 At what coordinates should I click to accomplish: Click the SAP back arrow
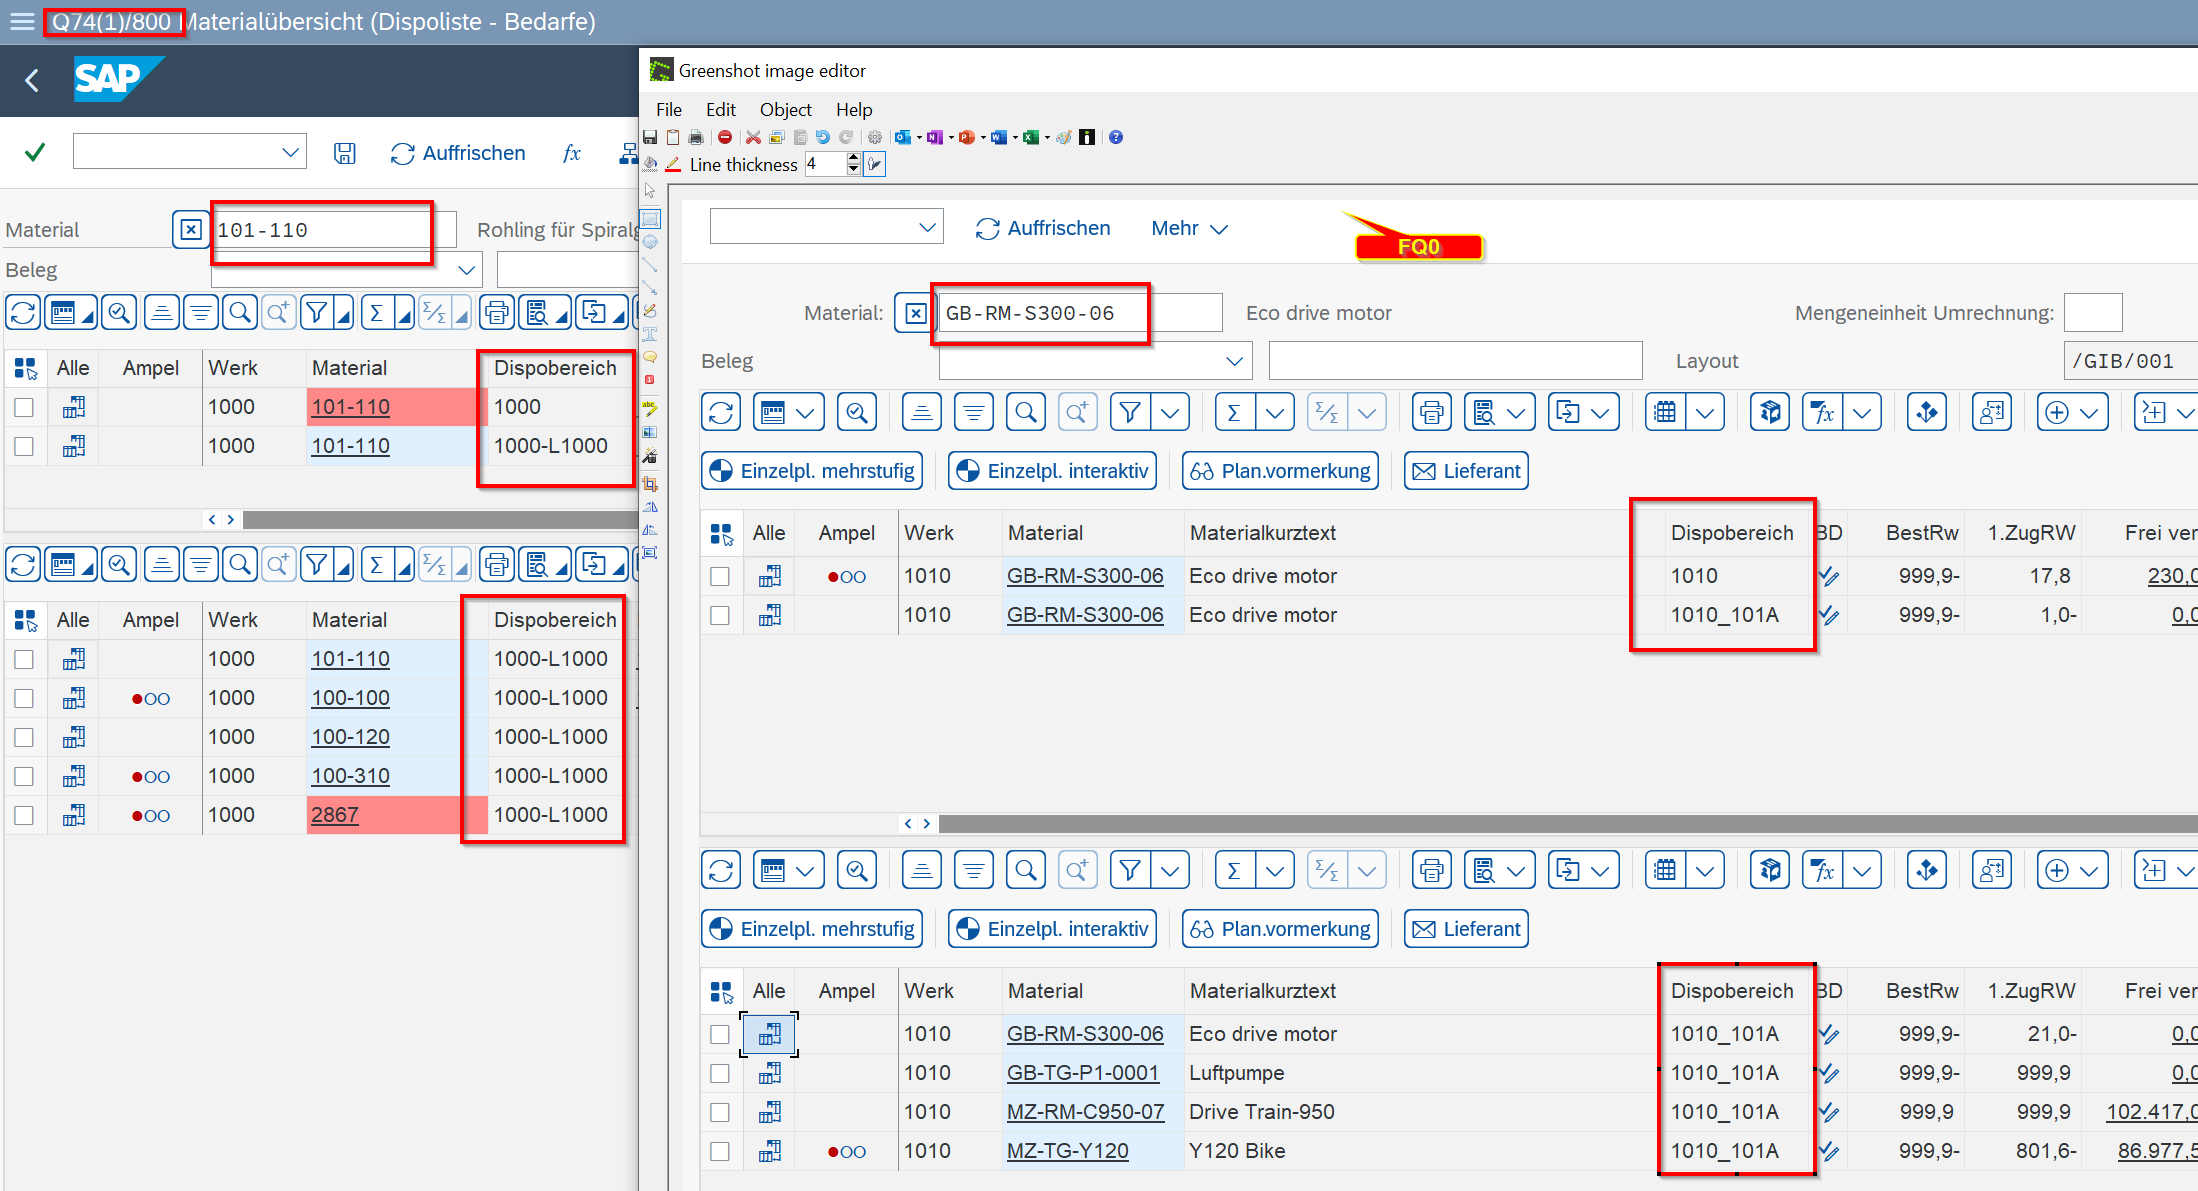coord(32,80)
